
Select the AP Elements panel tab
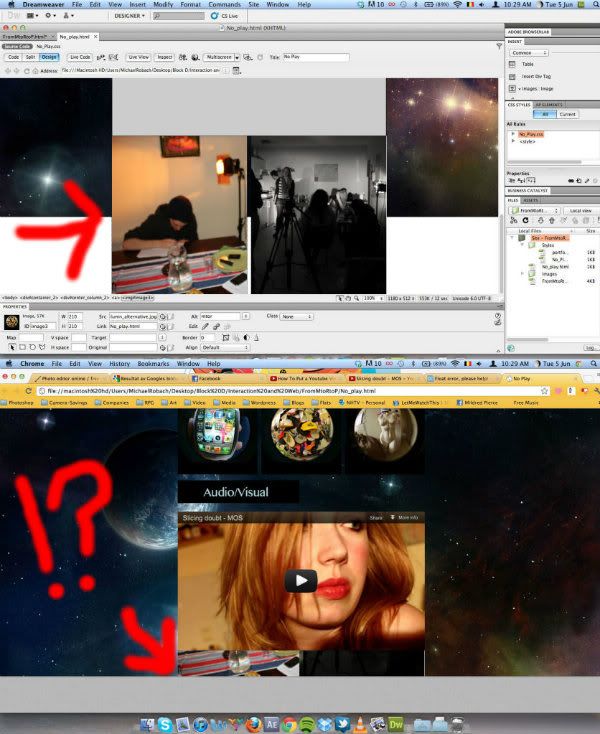(549, 105)
